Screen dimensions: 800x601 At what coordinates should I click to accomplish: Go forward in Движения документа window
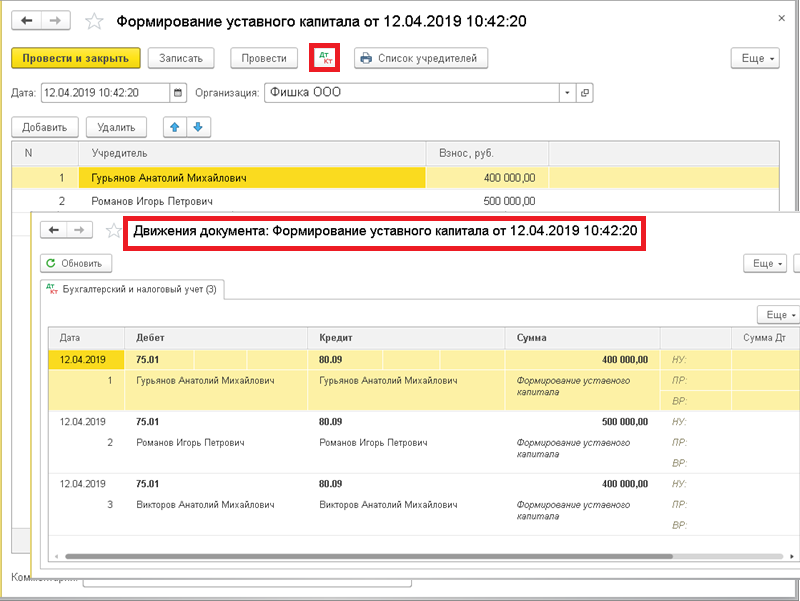(79, 230)
